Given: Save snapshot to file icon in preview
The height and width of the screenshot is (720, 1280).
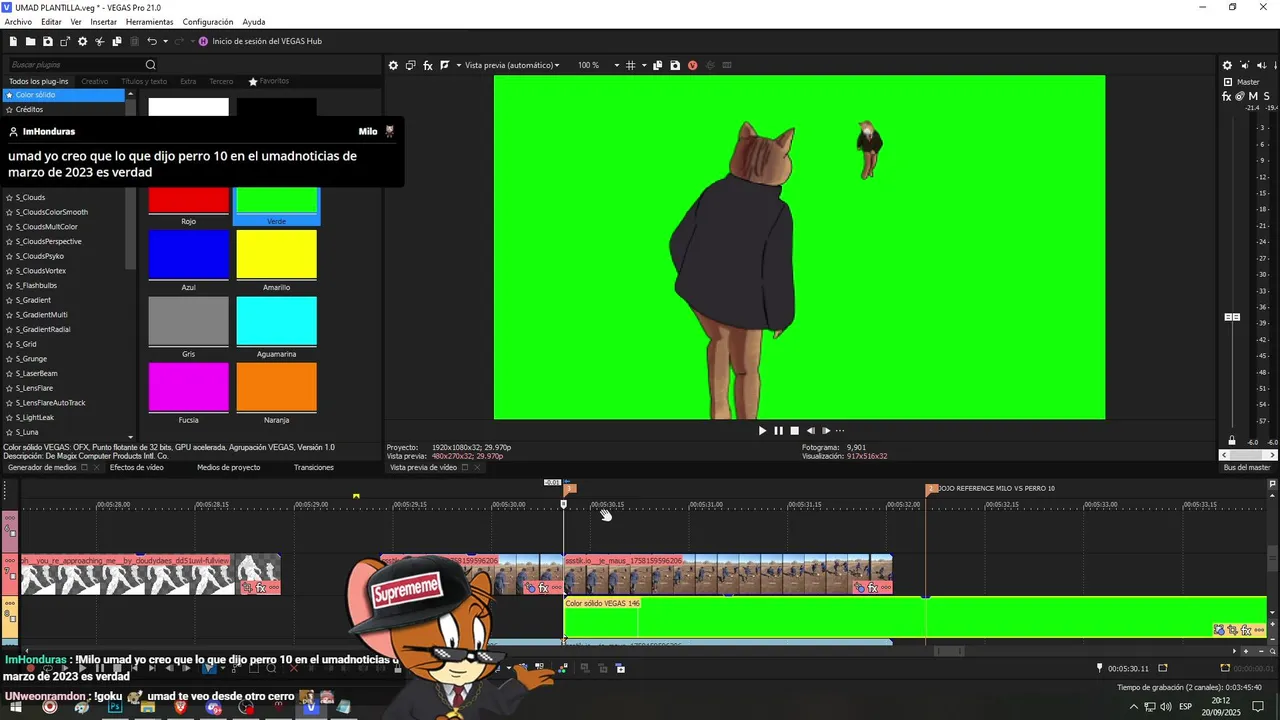Looking at the screenshot, I should 675,65.
